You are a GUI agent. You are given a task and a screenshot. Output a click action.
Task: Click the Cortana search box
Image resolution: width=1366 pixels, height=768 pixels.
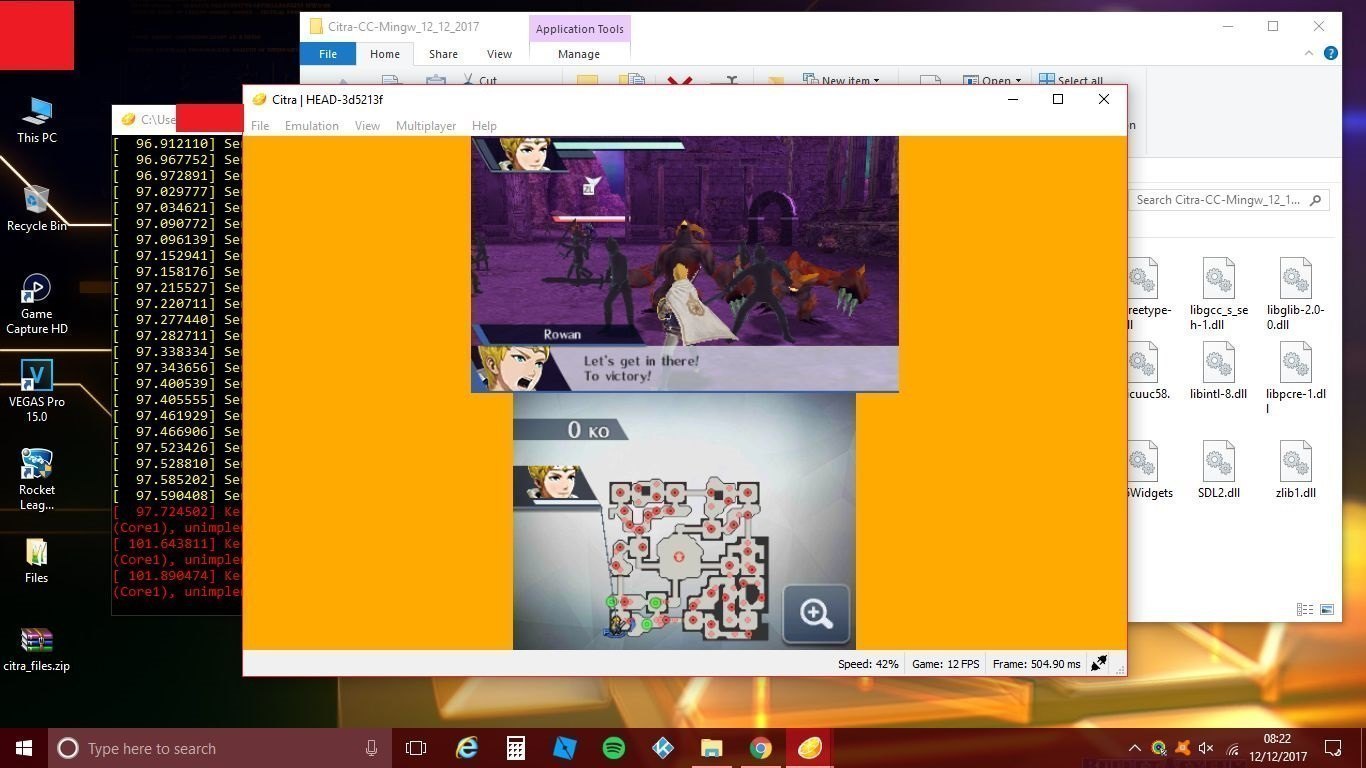[220, 748]
